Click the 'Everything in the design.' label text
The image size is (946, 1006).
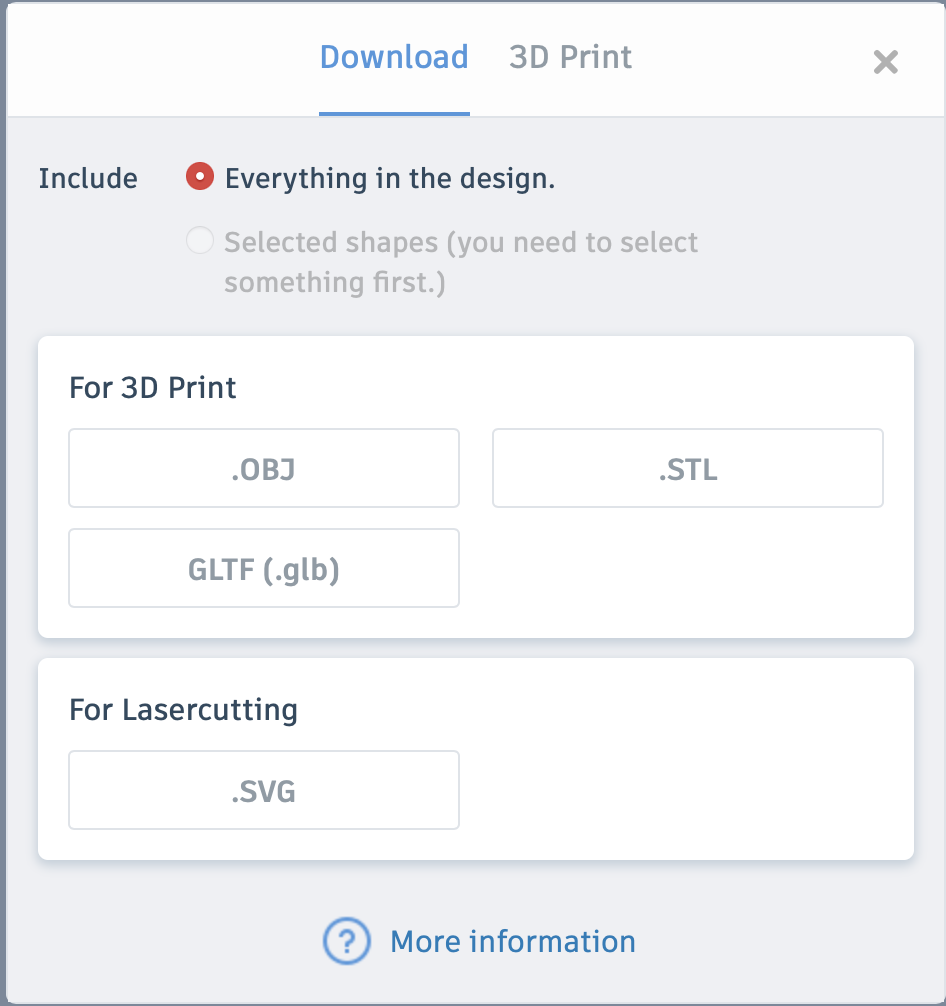coord(390,179)
